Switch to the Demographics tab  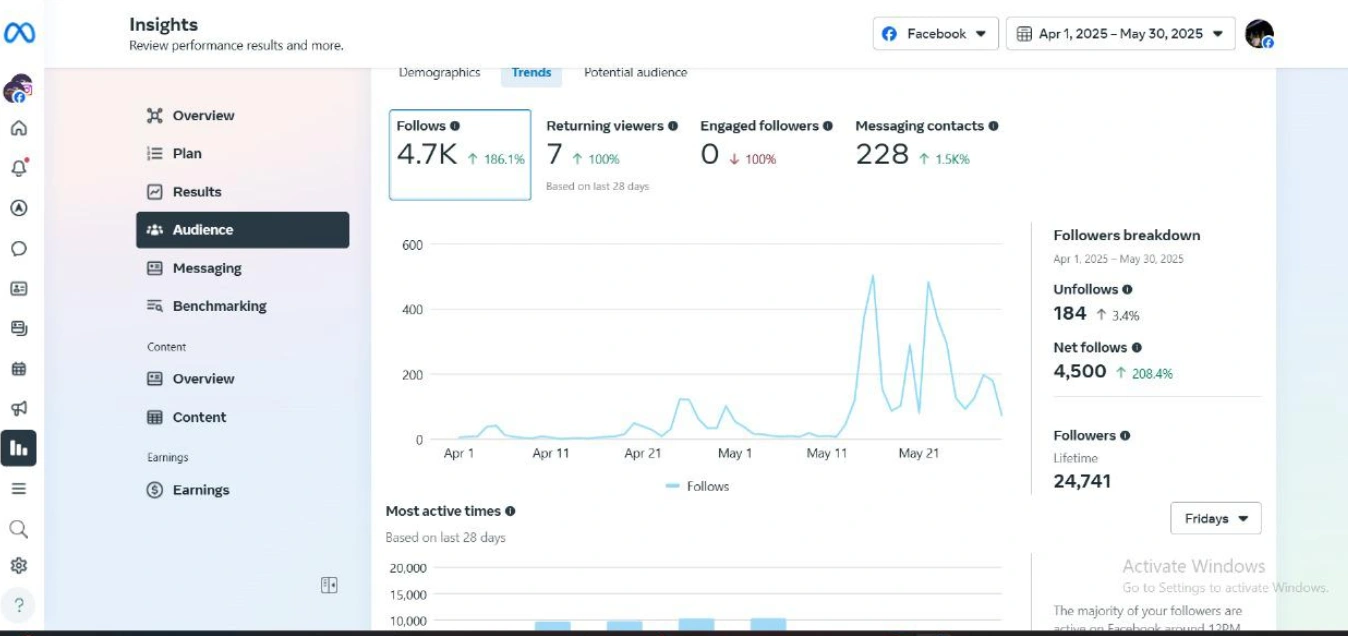pos(439,73)
